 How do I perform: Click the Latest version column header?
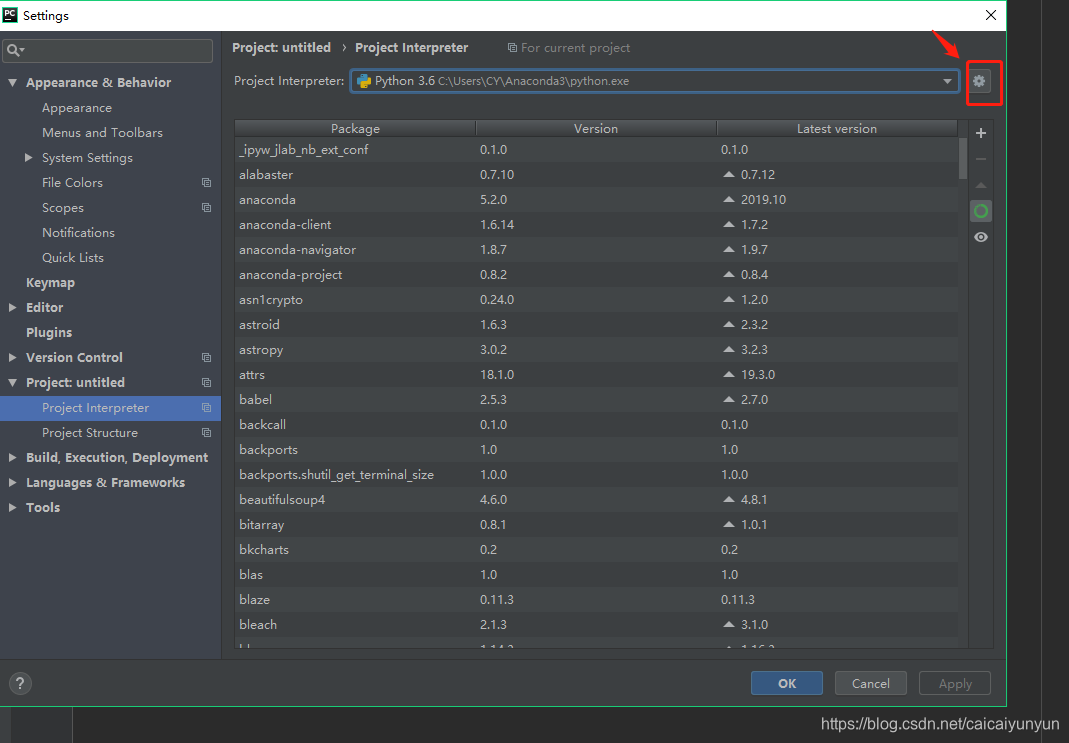point(837,128)
